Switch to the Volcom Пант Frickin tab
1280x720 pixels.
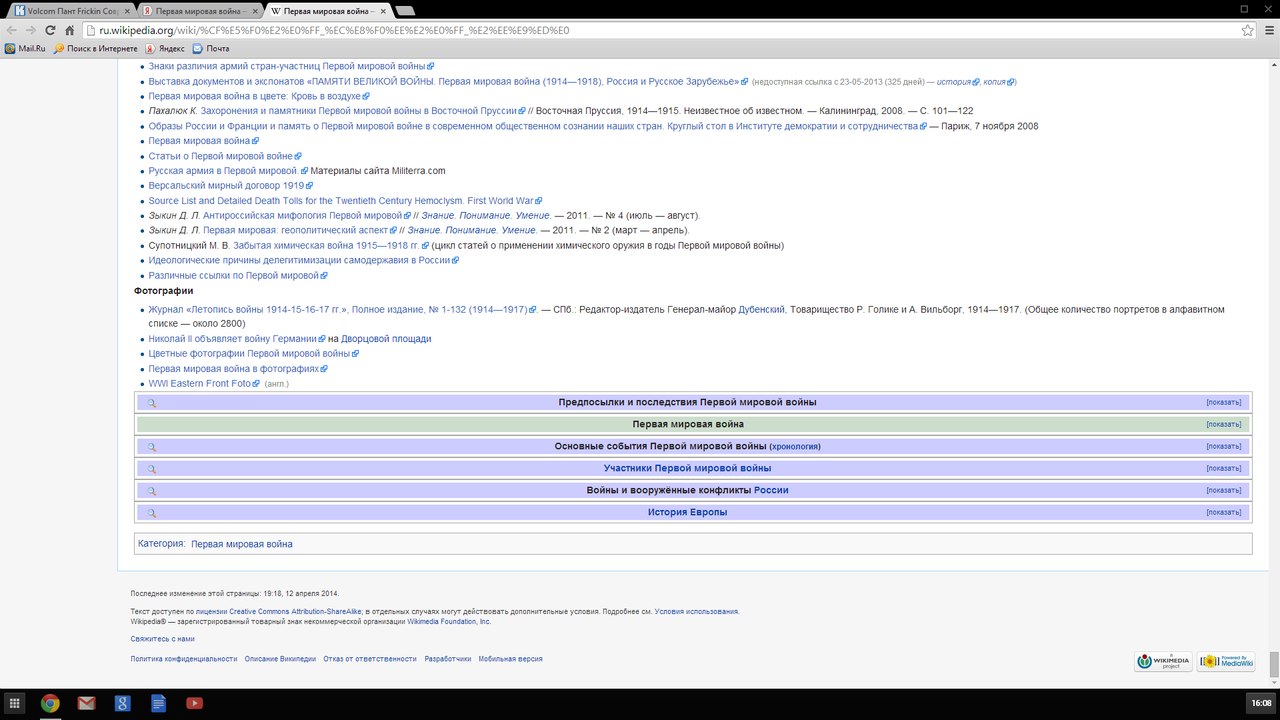click(70, 10)
